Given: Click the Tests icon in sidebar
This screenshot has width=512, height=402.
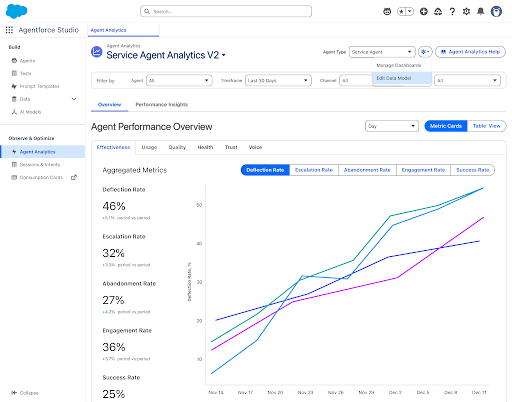Looking at the screenshot, I should tap(14, 73).
